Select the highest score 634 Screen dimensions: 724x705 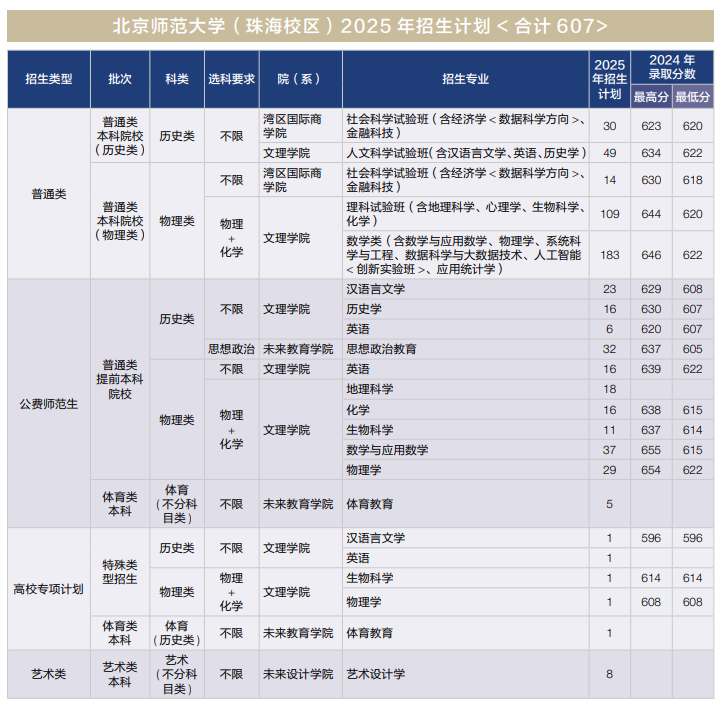651,153
